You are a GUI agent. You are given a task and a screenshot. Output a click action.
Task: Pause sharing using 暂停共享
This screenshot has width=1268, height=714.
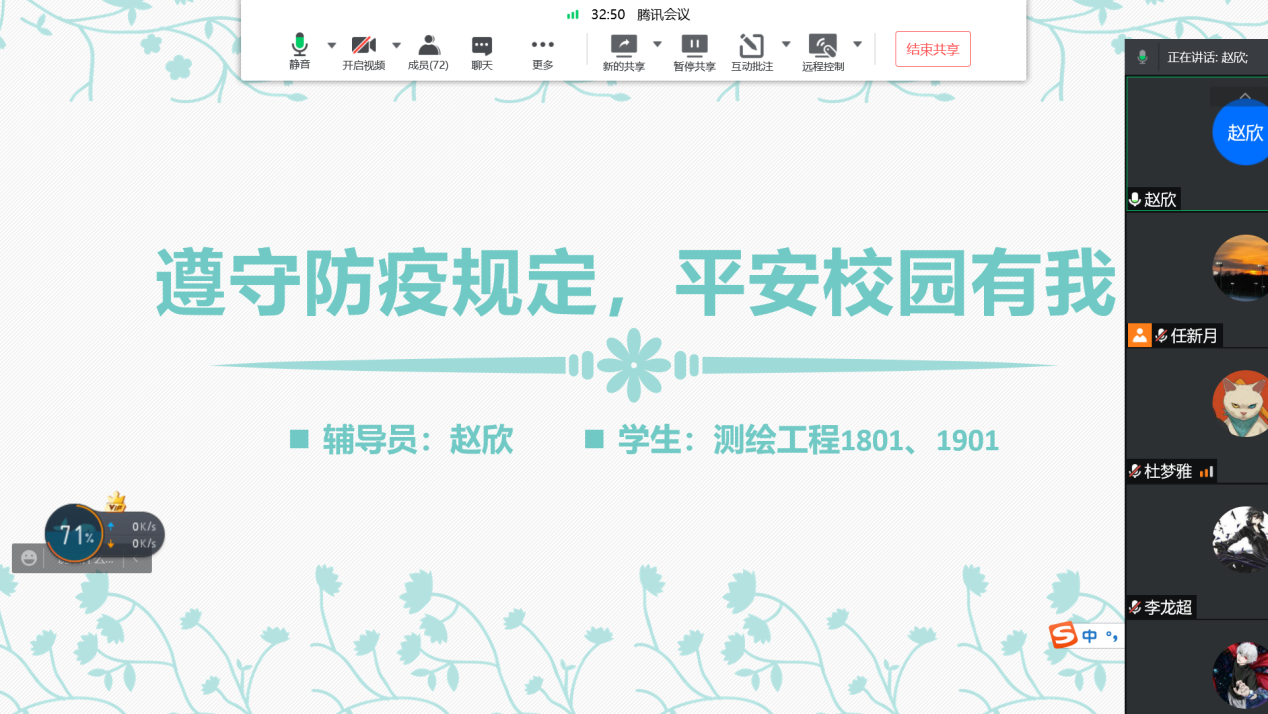click(x=694, y=45)
